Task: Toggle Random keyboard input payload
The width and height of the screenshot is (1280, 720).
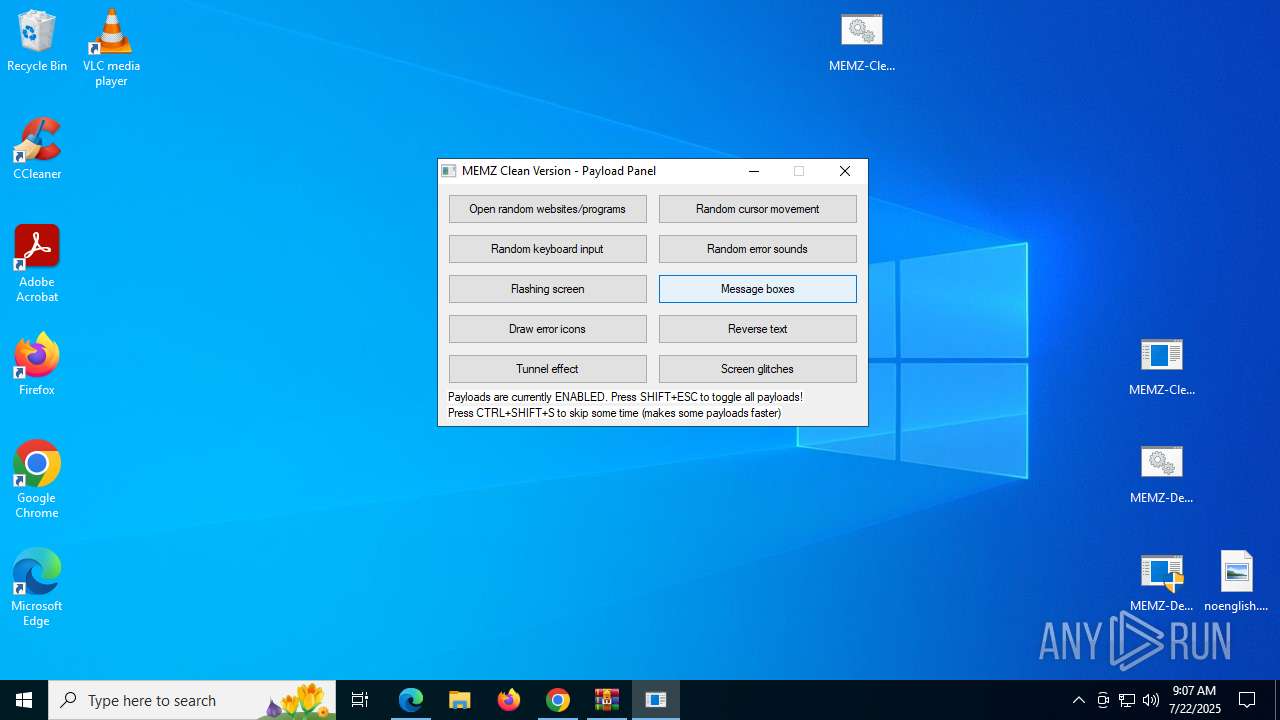Action: click(548, 249)
